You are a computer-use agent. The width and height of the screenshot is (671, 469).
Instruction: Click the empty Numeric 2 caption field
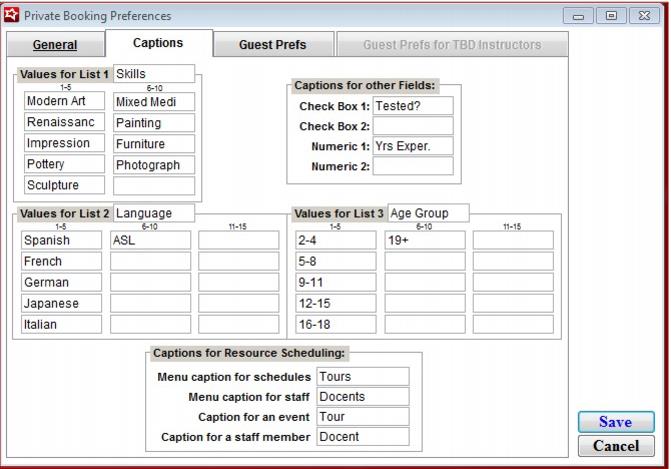pyautogui.click(x=412, y=166)
